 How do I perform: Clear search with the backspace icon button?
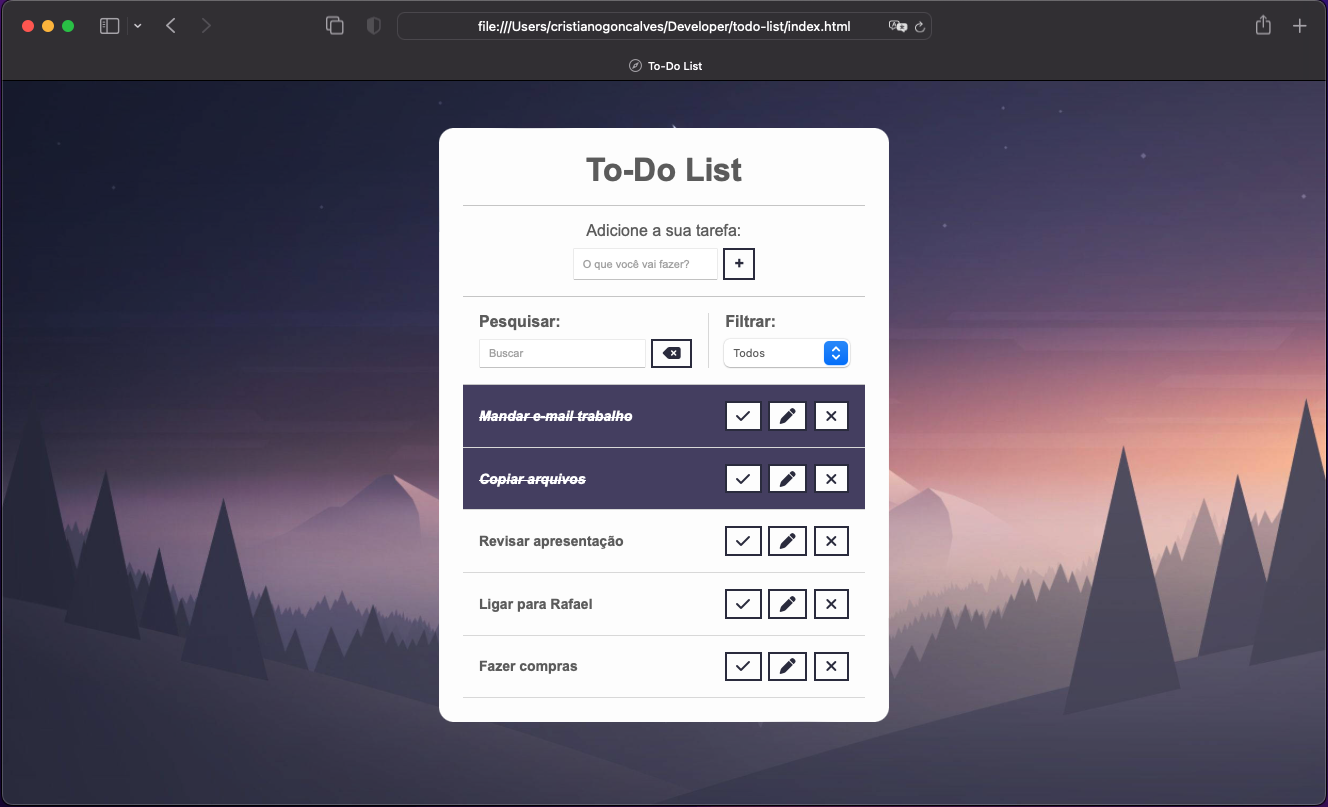point(671,353)
